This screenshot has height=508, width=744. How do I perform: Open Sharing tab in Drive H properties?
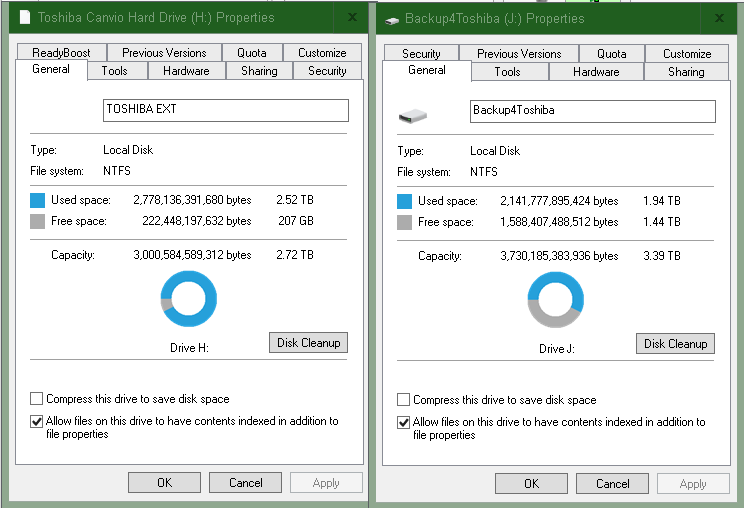pos(259,71)
